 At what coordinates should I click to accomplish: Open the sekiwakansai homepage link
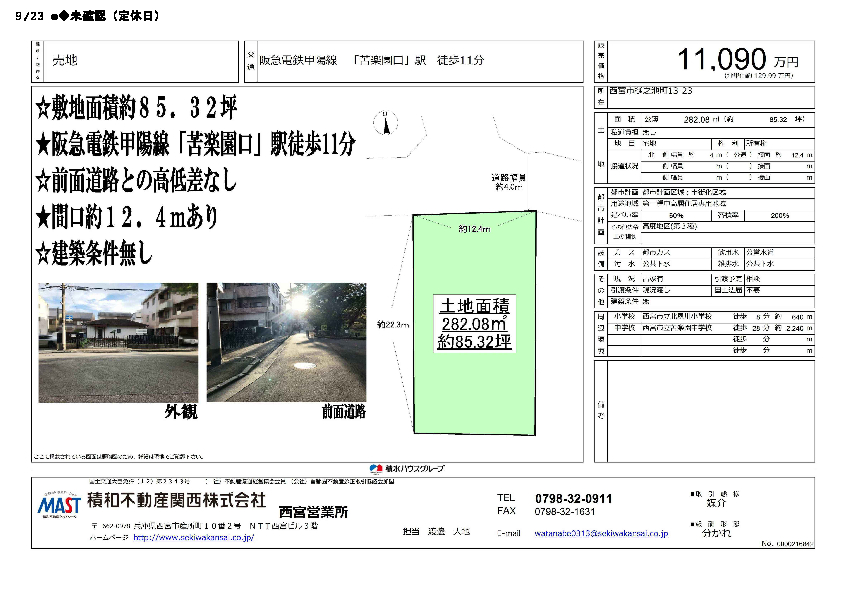(x=193, y=536)
